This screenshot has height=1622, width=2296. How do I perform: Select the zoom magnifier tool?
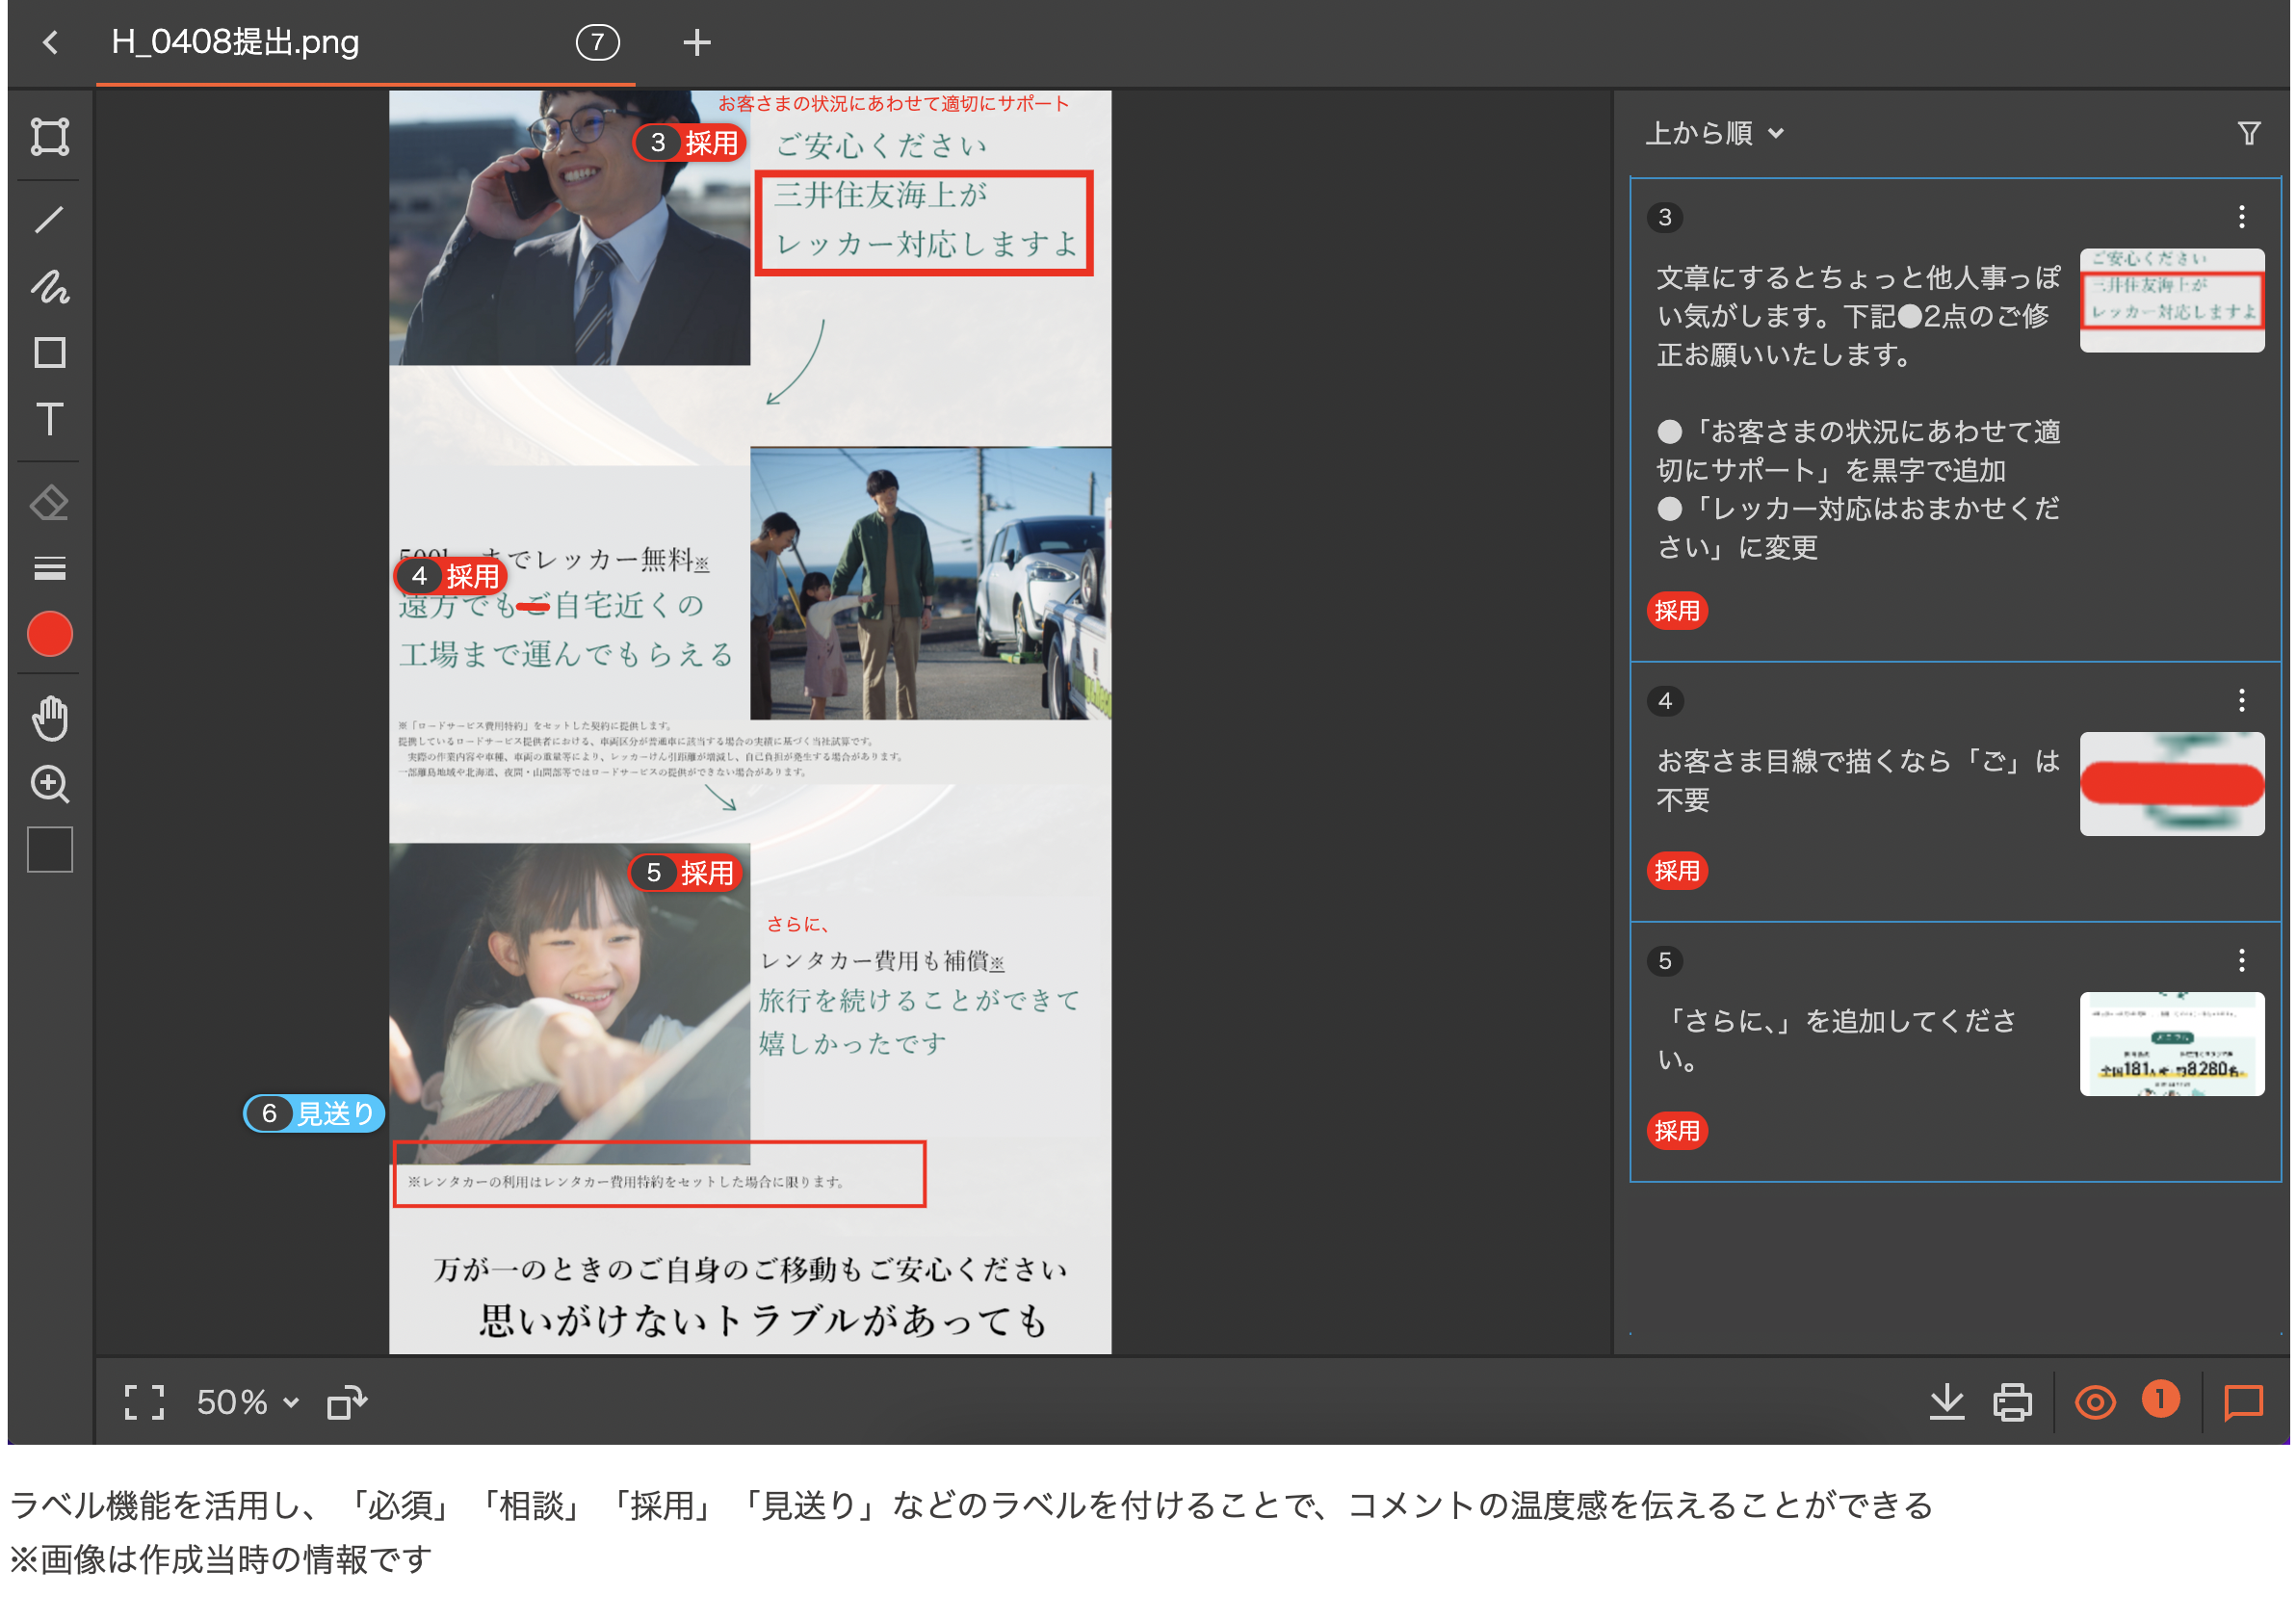point(50,785)
